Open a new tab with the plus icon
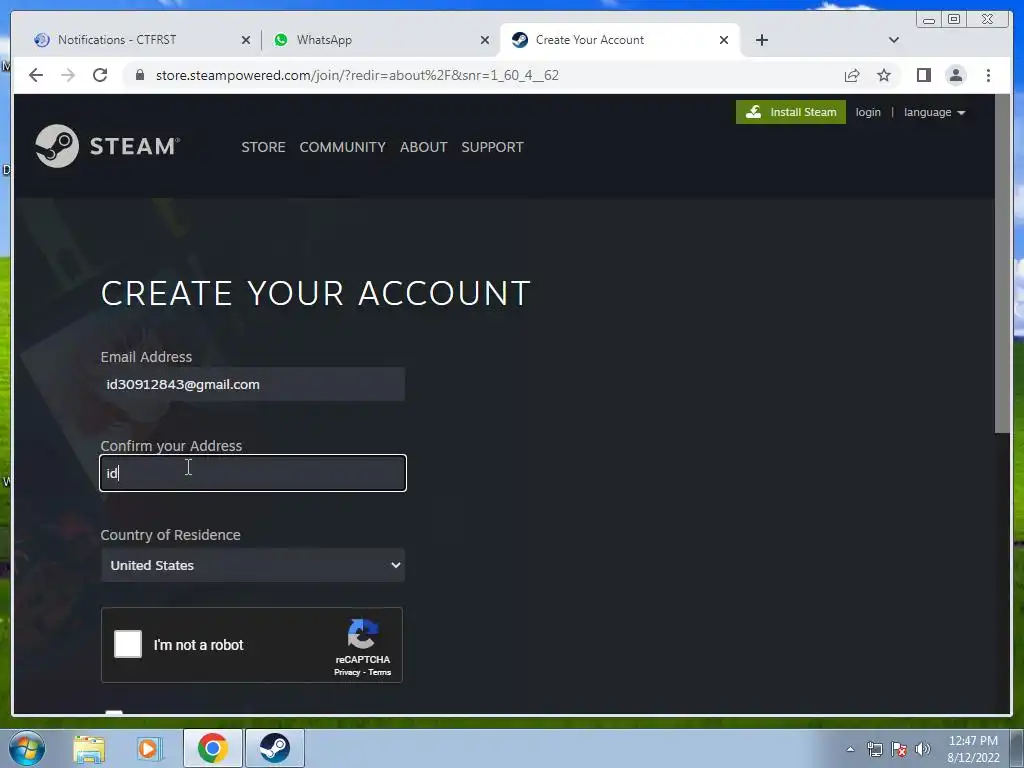The width and height of the screenshot is (1024, 768). point(761,40)
